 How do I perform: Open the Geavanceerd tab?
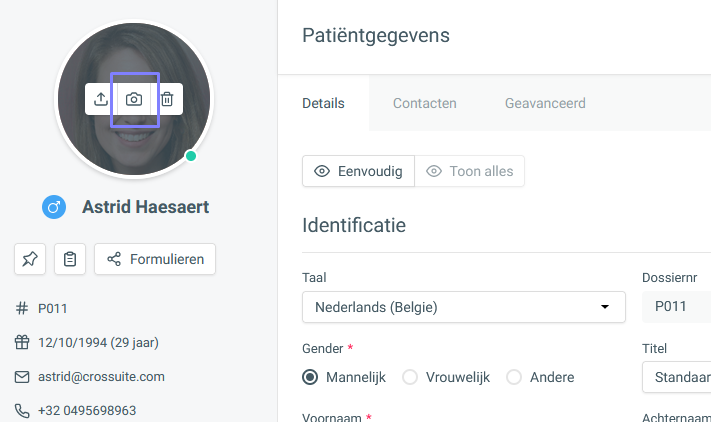545,103
